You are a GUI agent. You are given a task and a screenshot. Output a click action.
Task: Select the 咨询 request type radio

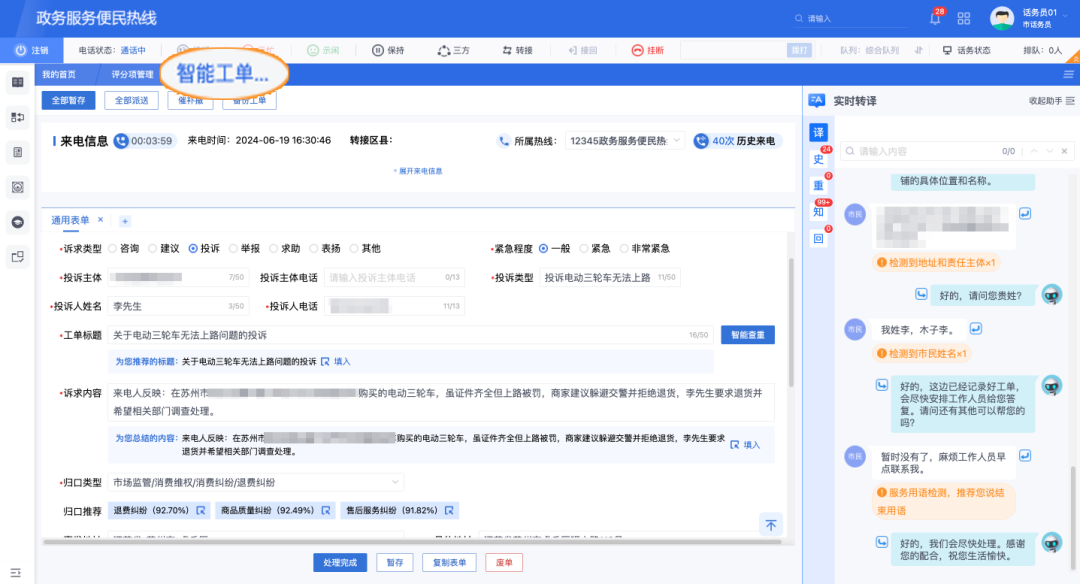[111, 248]
